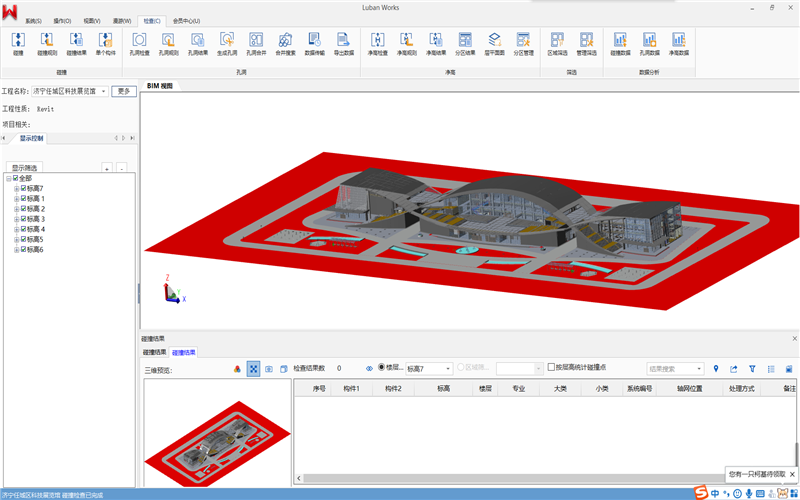Screen dimensions: 800x500
Task: Click the 3D preview thumbnail
Action: [217, 433]
